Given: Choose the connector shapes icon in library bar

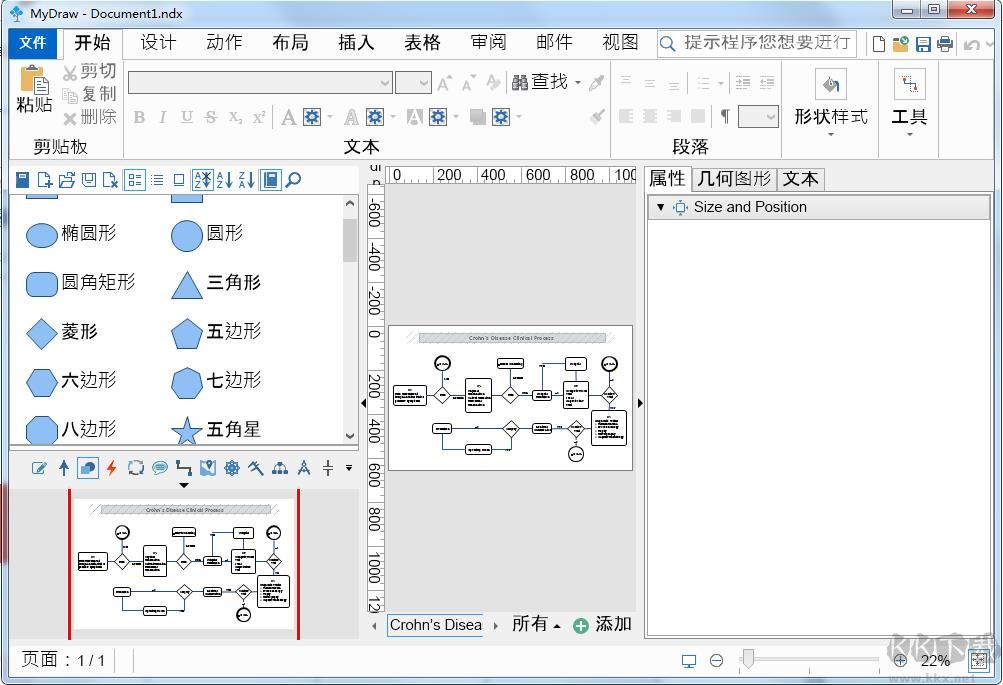Looking at the screenshot, I should pos(184,467).
